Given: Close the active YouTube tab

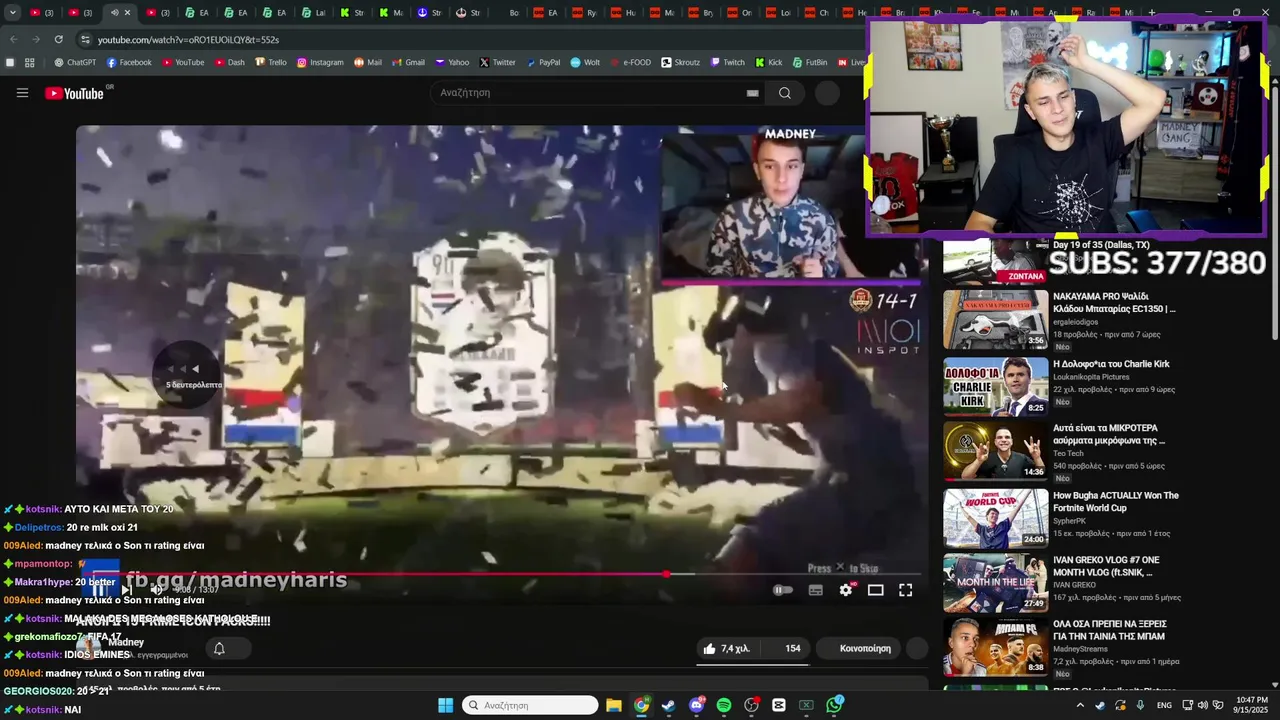Looking at the screenshot, I should point(127,13).
